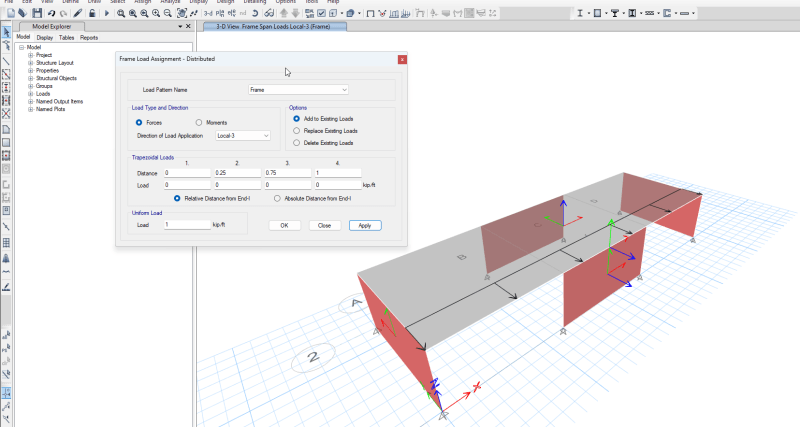800x427 pixels.
Task: Expand the Groups tree node
Action: 31,86
